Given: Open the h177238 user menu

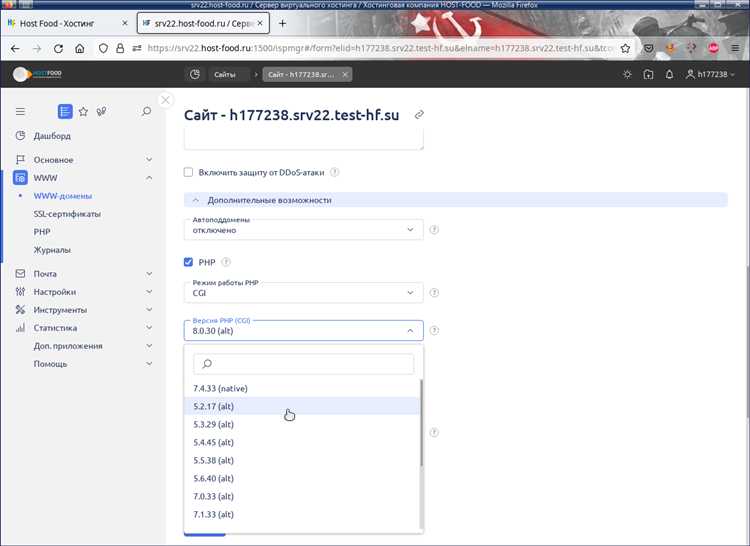Looking at the screenshot, I should click(x=710, y=74).
